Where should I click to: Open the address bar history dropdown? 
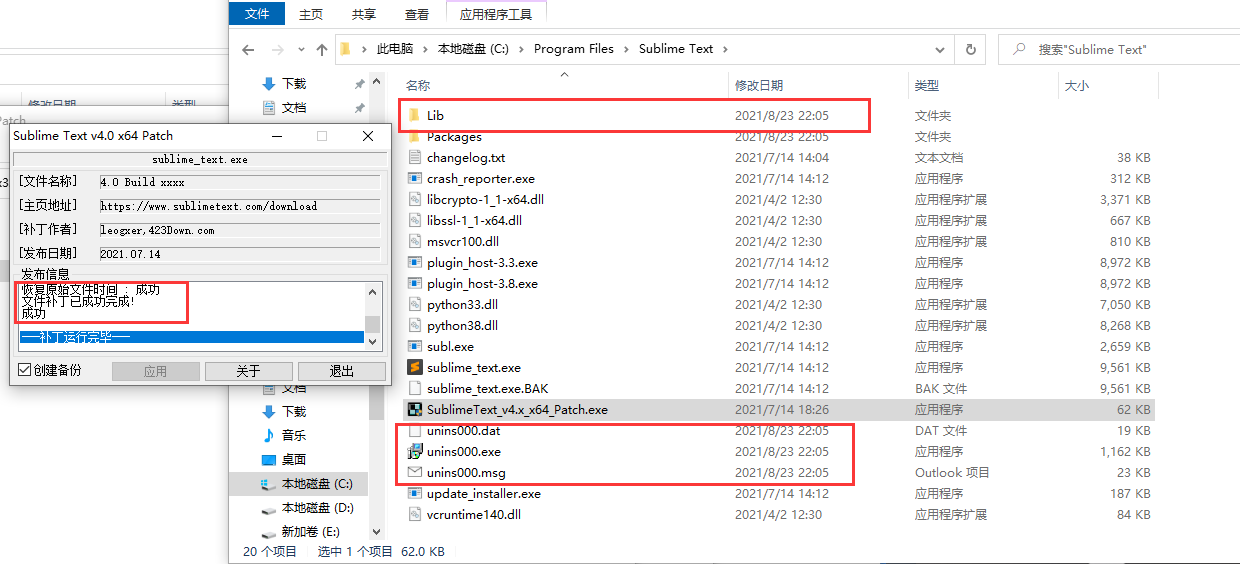point(940,49)
